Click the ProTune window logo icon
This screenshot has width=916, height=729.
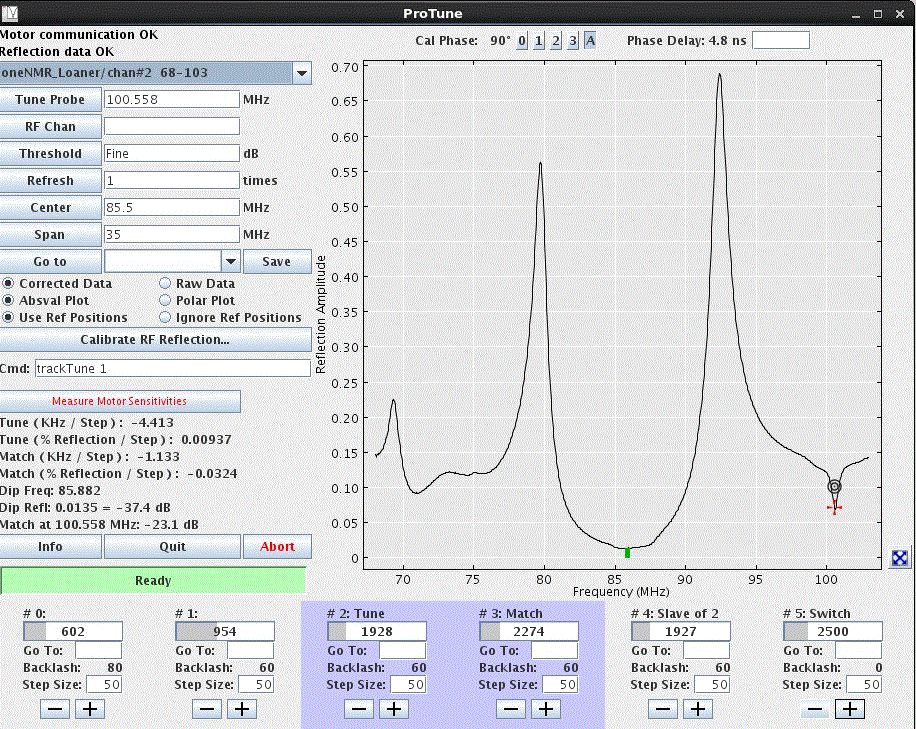10,13
